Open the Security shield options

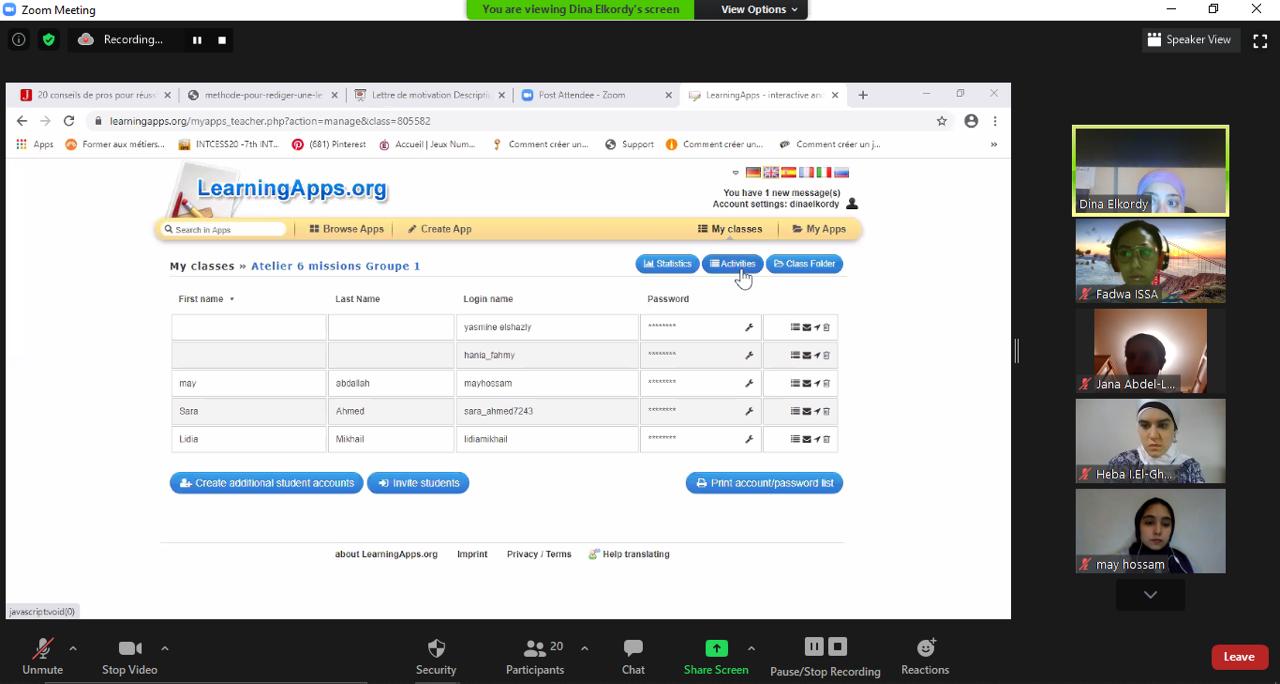click(436, 655)
